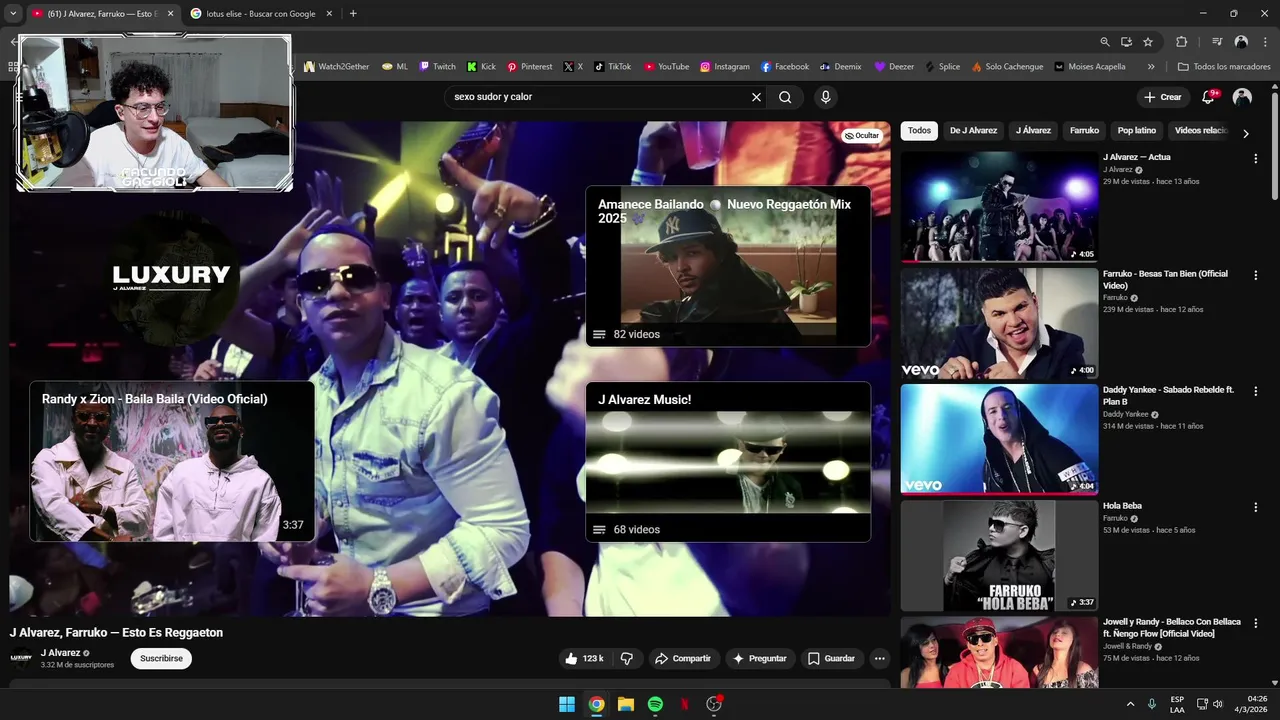Open OBS Studio from the taskbar
1280x720 pixels.
point(714,704)
